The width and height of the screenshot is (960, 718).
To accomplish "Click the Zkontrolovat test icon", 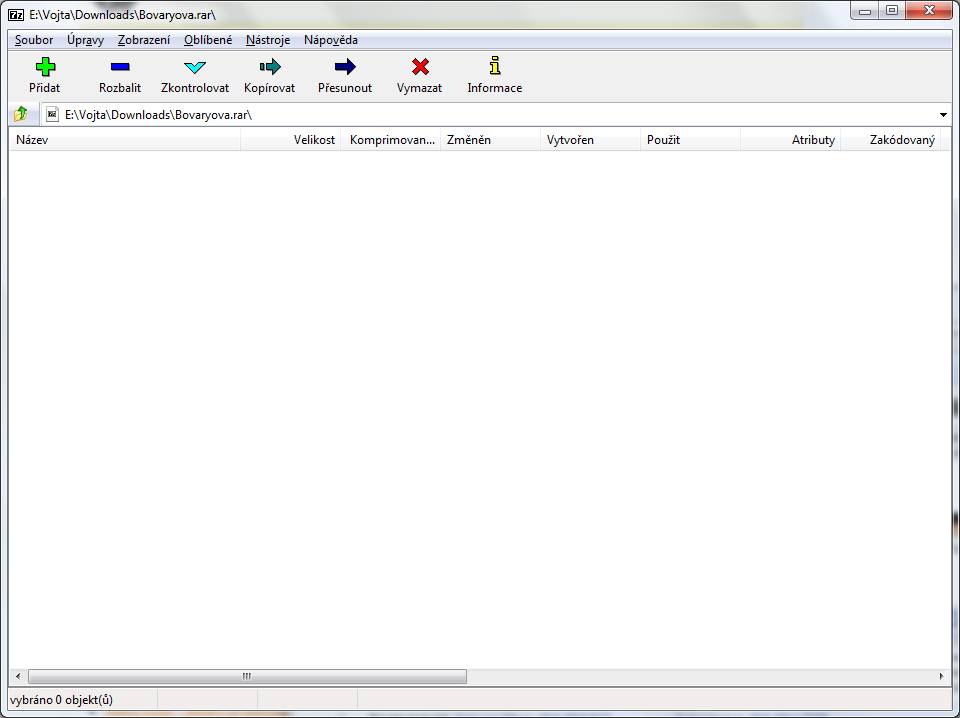I will pos(195,67).
